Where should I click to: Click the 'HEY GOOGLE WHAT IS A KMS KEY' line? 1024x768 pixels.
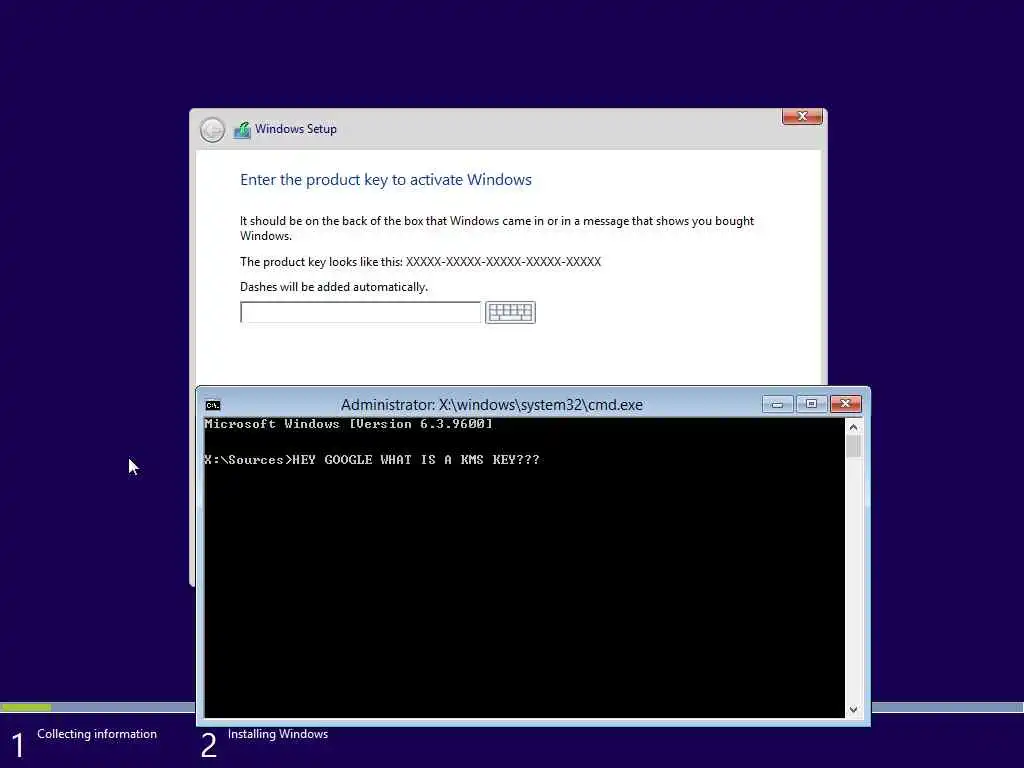(372, 460)
